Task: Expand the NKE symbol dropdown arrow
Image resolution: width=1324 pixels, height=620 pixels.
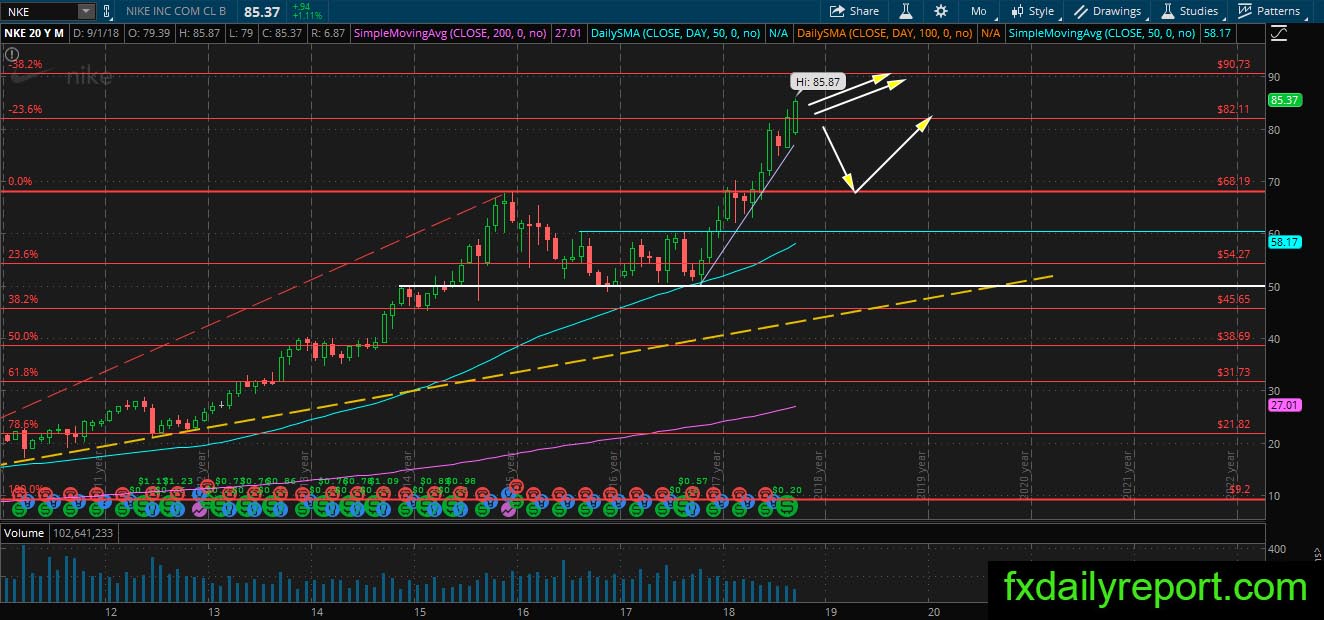Action: [86, 11]
